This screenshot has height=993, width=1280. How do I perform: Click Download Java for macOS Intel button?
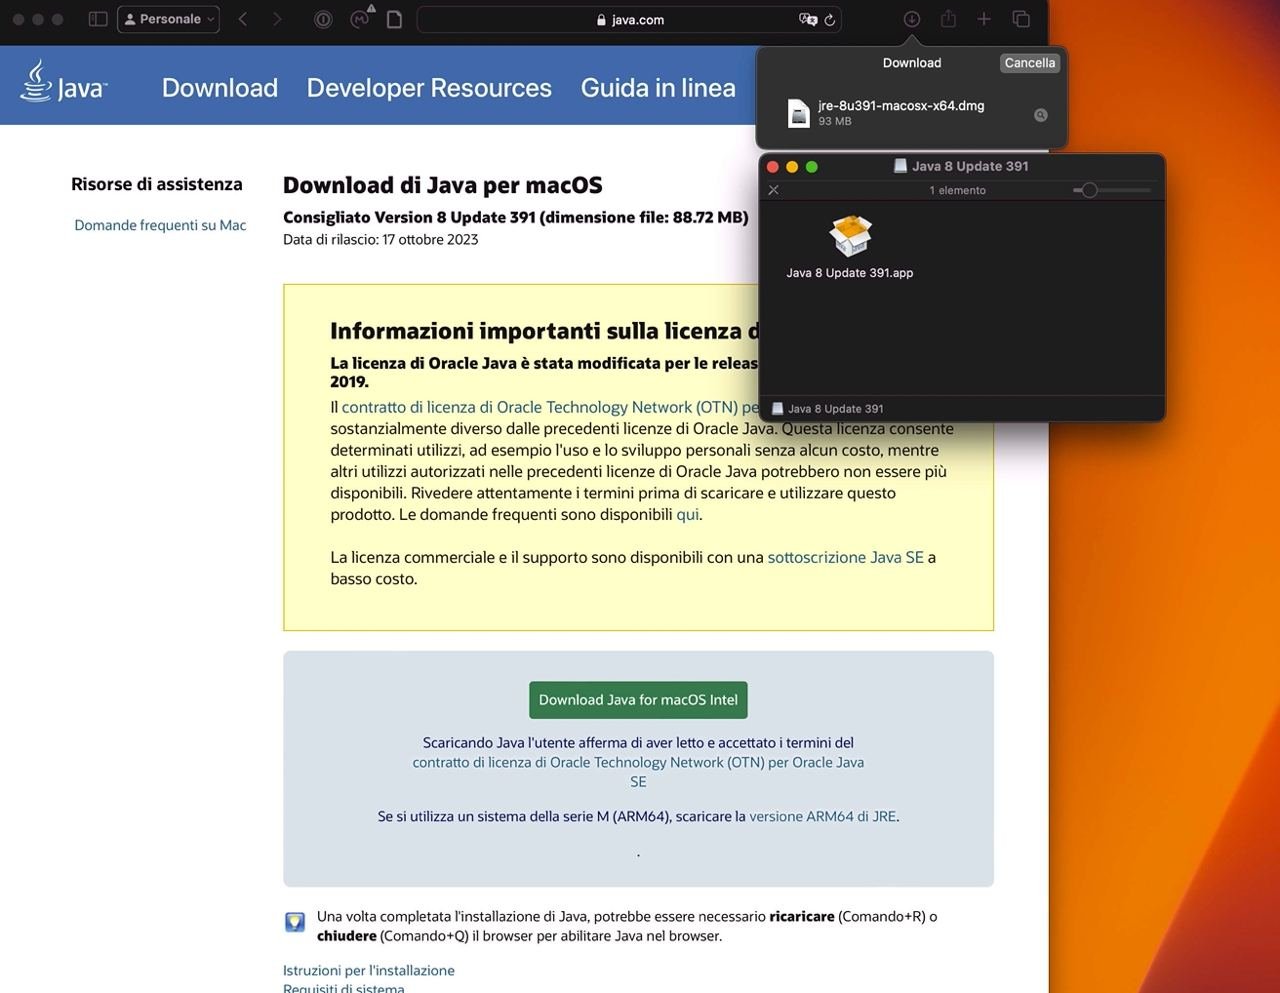[x=638, y=700]
